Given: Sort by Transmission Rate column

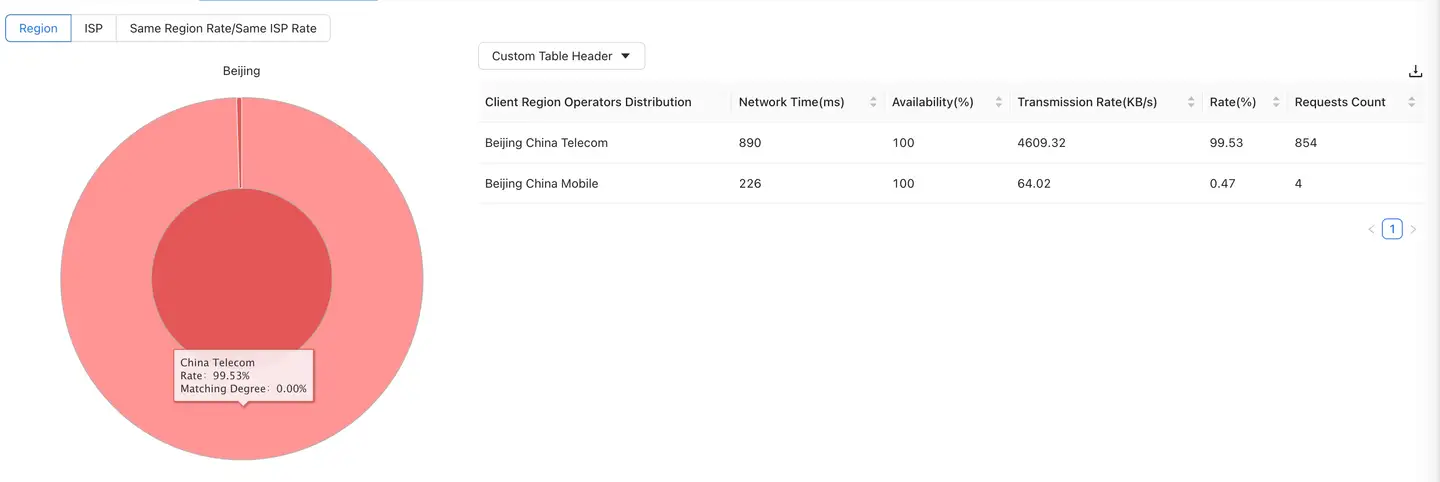Looking at the screenshot, I should (1191, 102).
